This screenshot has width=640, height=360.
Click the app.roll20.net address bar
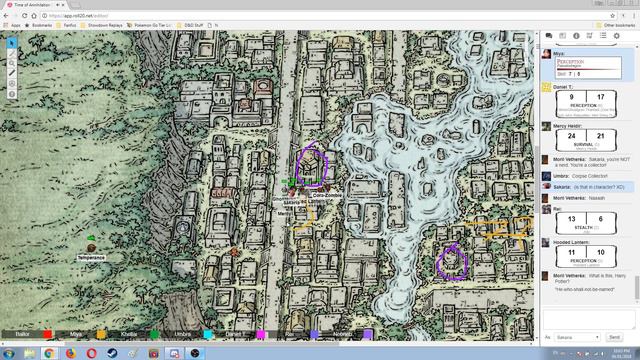327,16
